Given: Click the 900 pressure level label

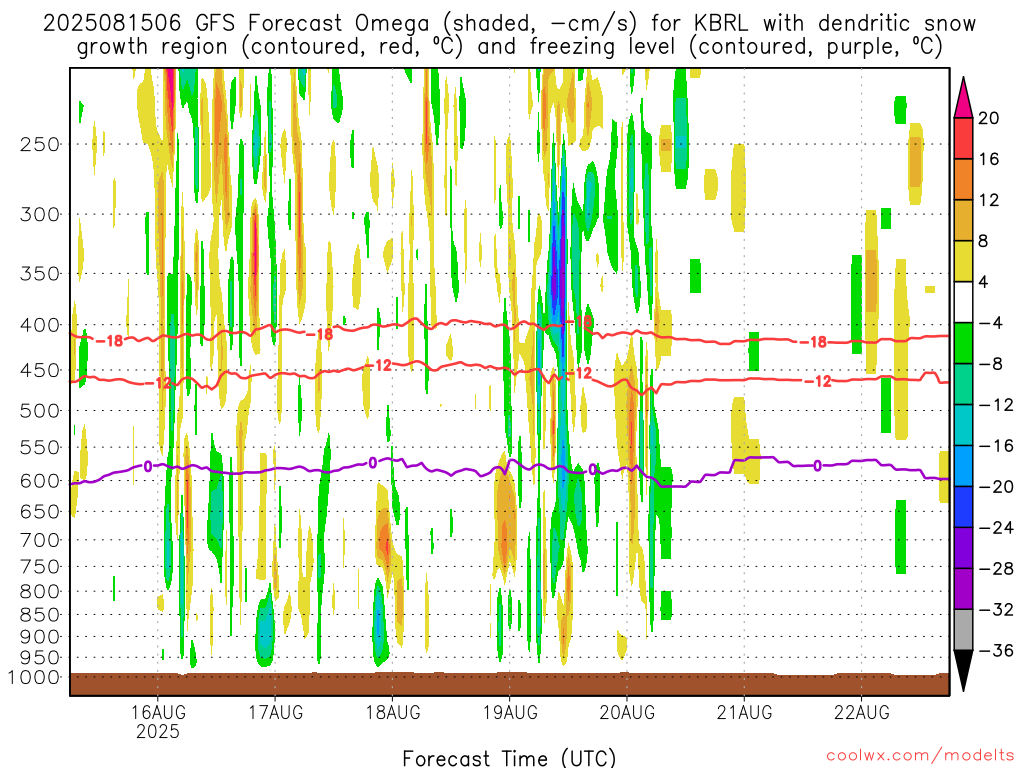Looking at the screenshot, I should tap(40, 636).
